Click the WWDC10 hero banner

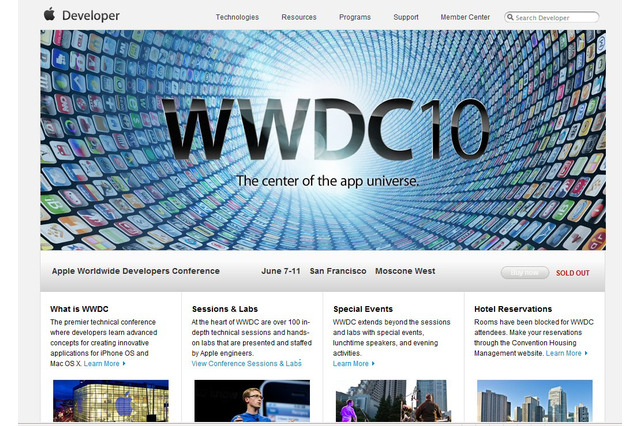click(323, 140)
